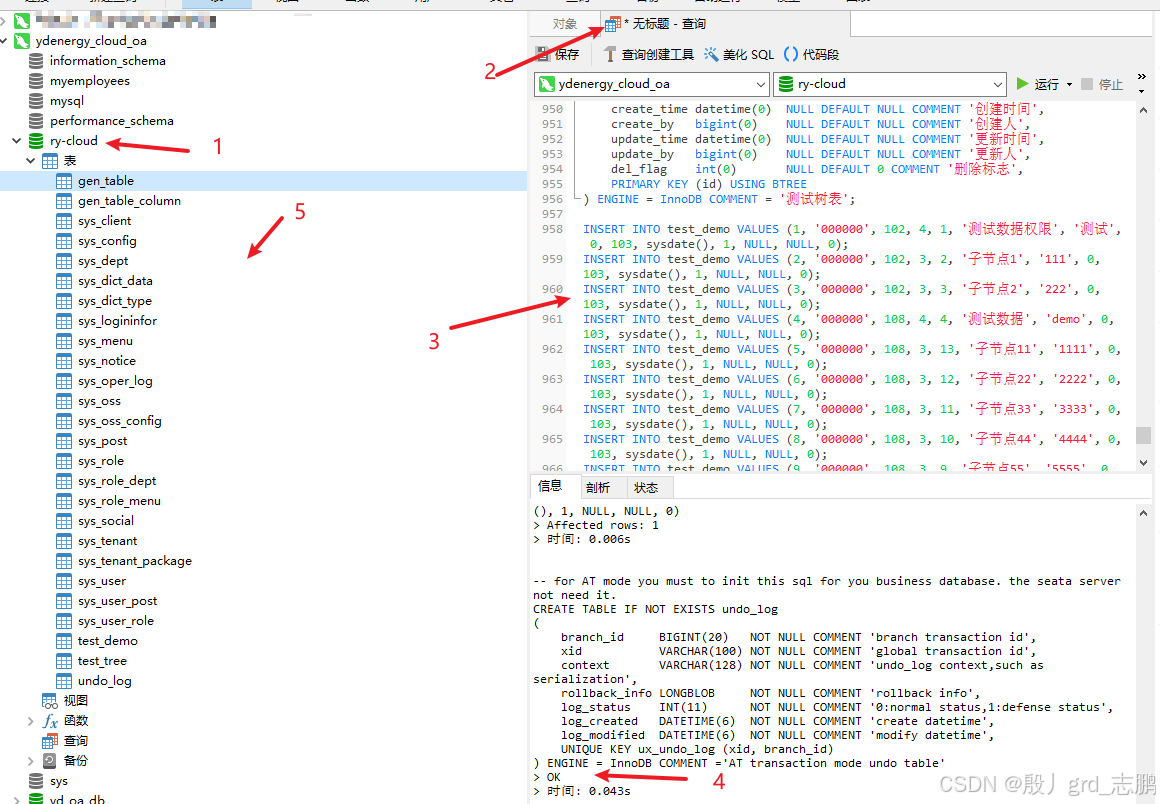Click the performance_schema database icon
Screen dimensions: 1160x804
(36, 121)
